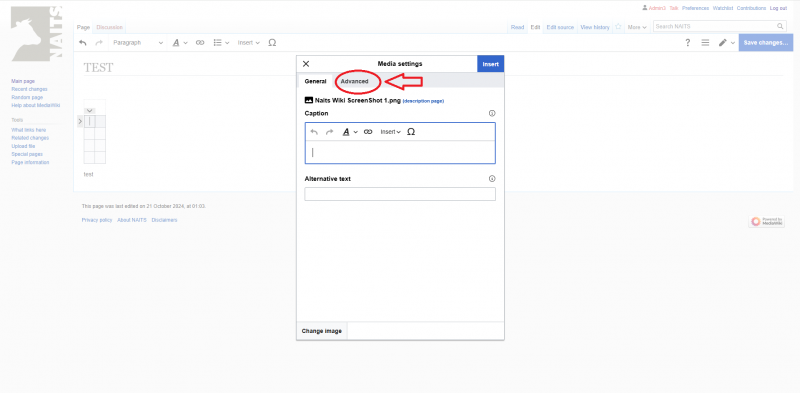Screen dimensions: 800x393
Task: Go to Main page in sidebar
Action: 23,81
